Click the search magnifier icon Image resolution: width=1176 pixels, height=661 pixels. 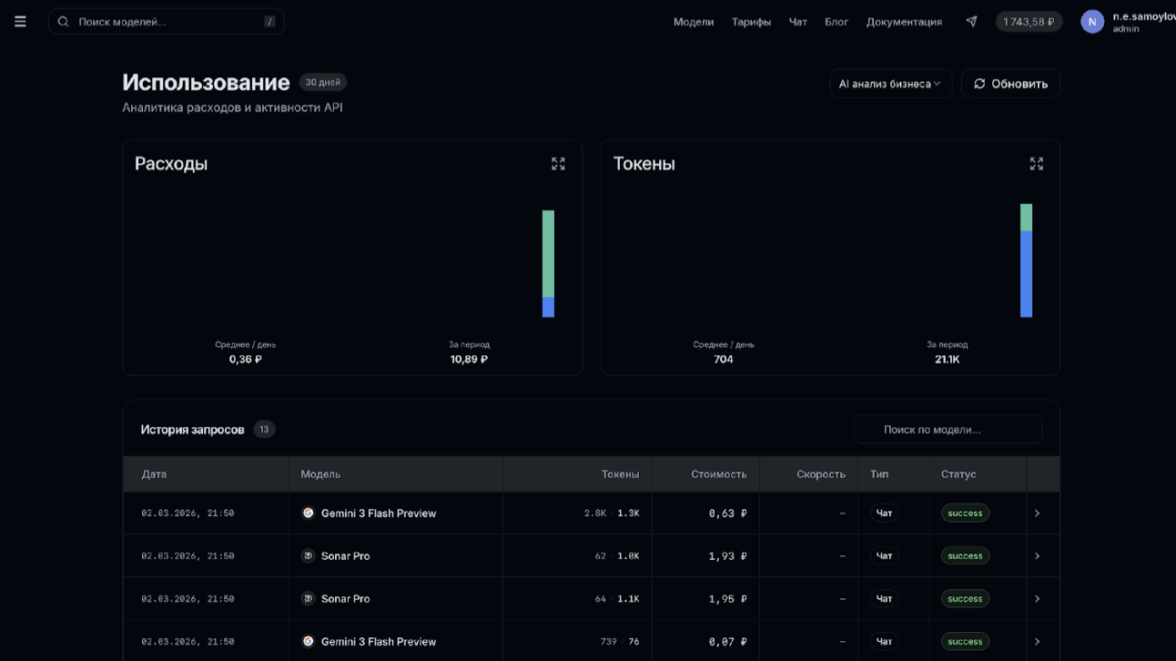click(63, 22)
